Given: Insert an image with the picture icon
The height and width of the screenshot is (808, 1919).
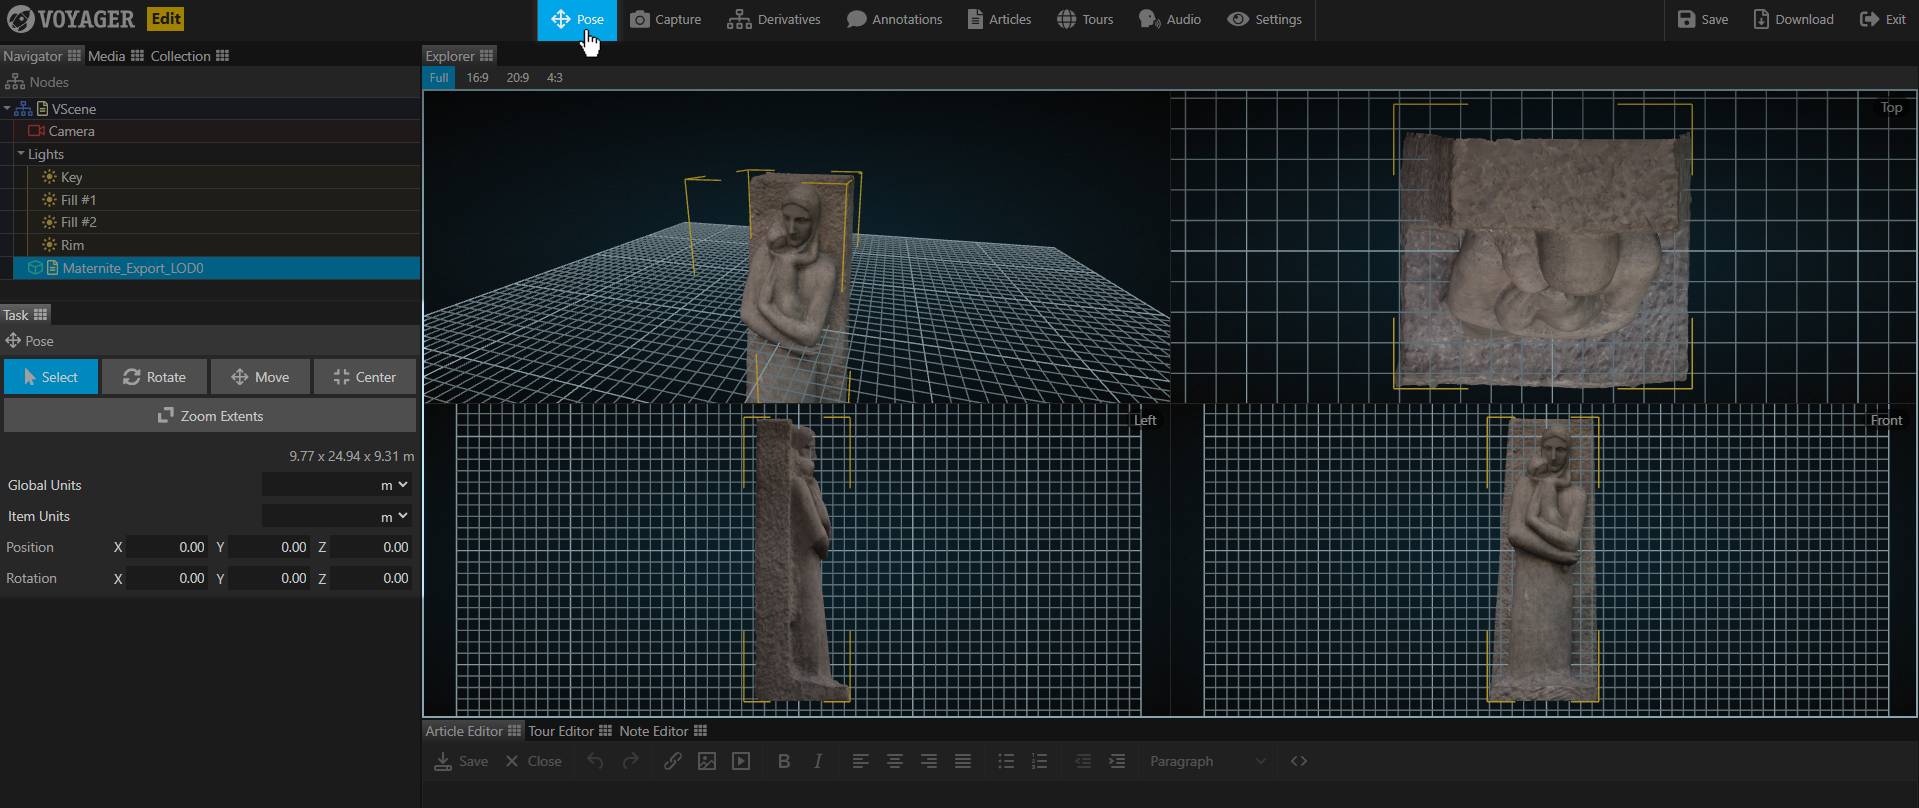Looking at the screenshot, I should click(707, 761).
